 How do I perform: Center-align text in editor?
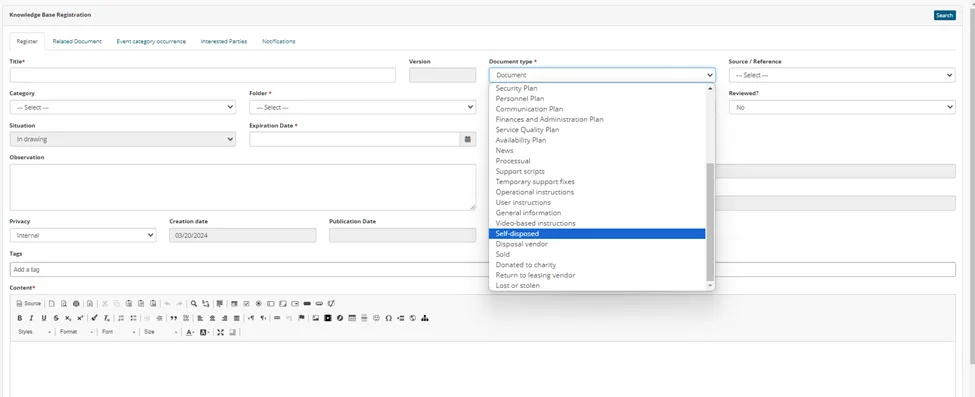tap(212, 318)
